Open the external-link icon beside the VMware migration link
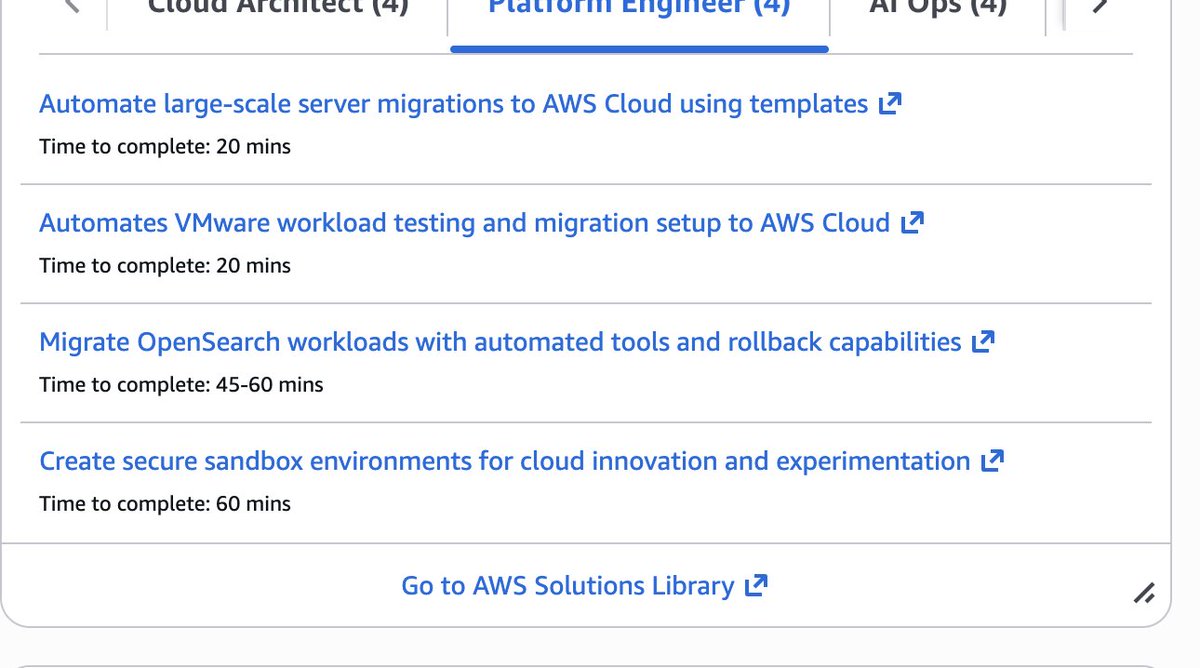Screen dimensions: 1200x668 pos(912,222)
